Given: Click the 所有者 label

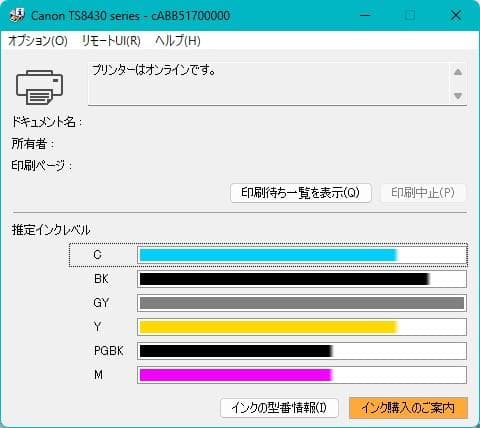Looking at the screenshot, I should (33, 144).
